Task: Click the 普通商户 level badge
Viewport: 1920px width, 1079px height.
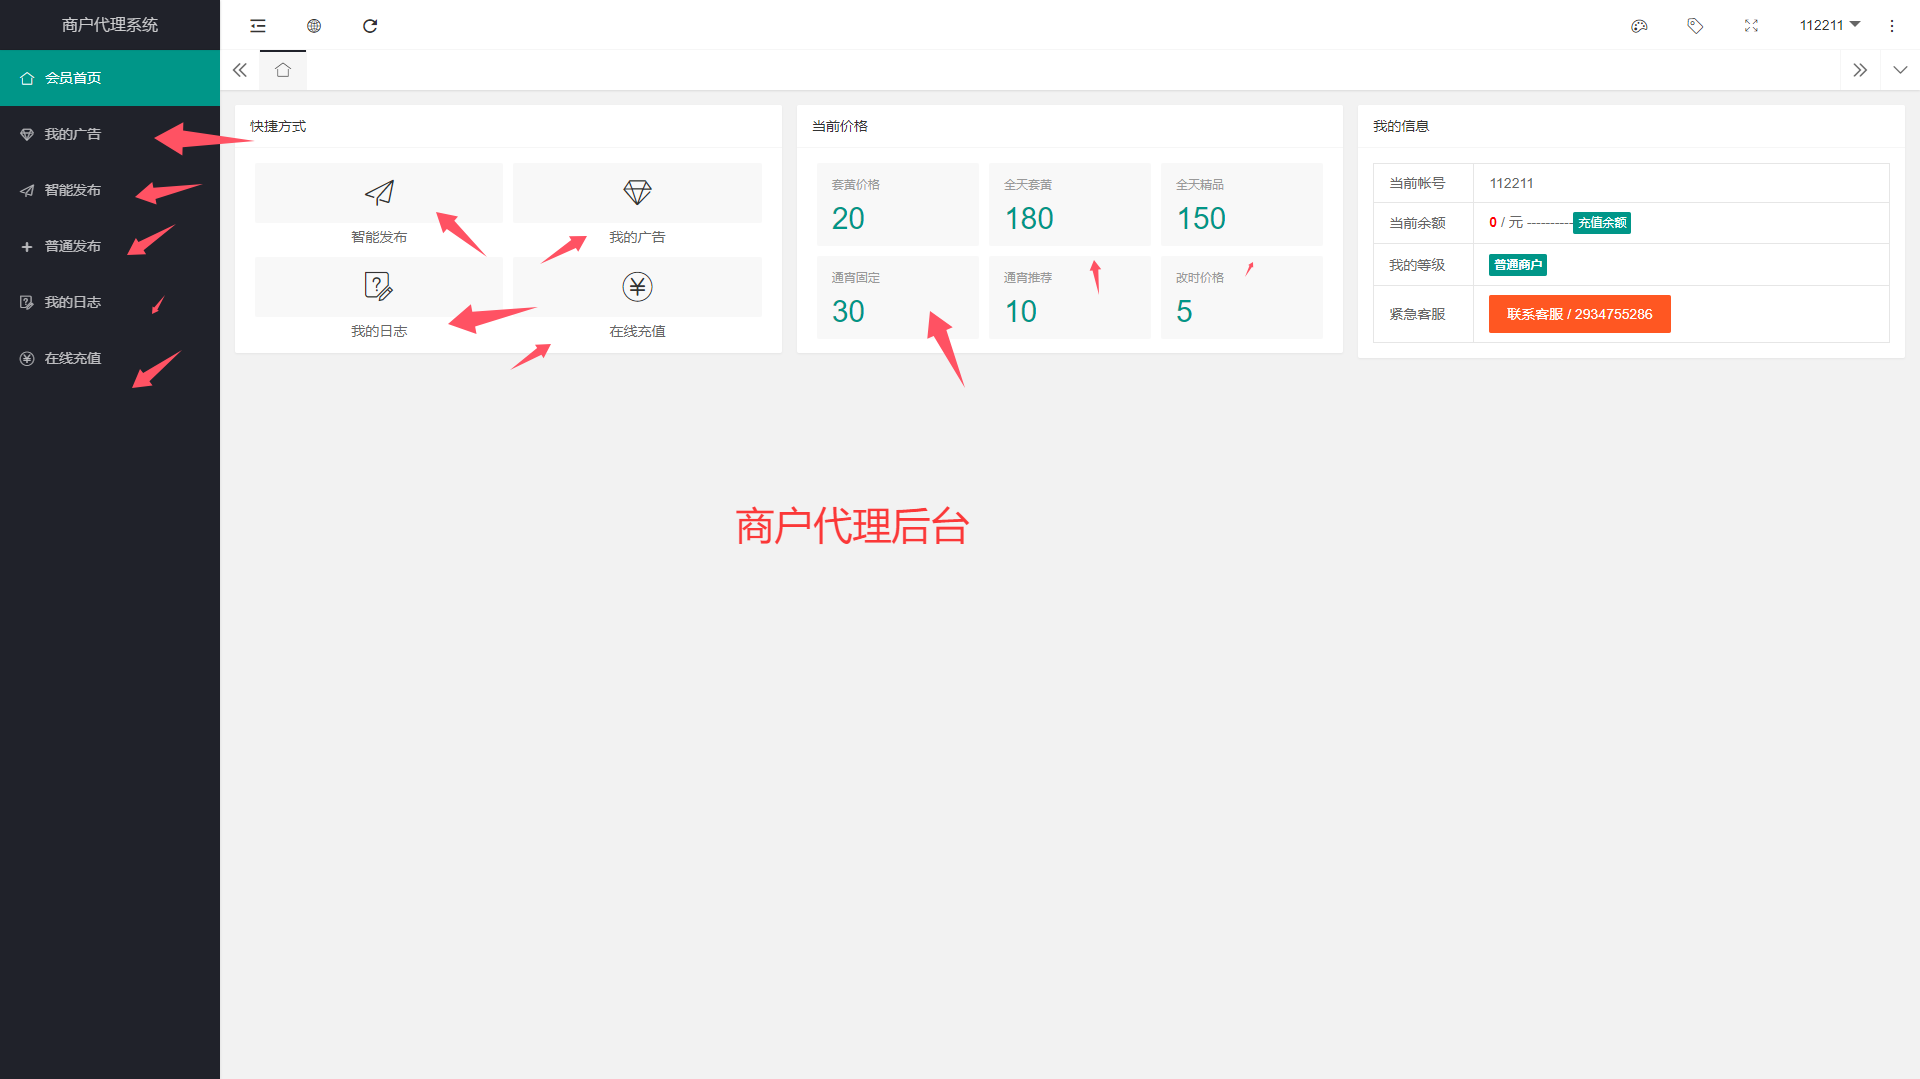Action: (x=1518, y=265)
